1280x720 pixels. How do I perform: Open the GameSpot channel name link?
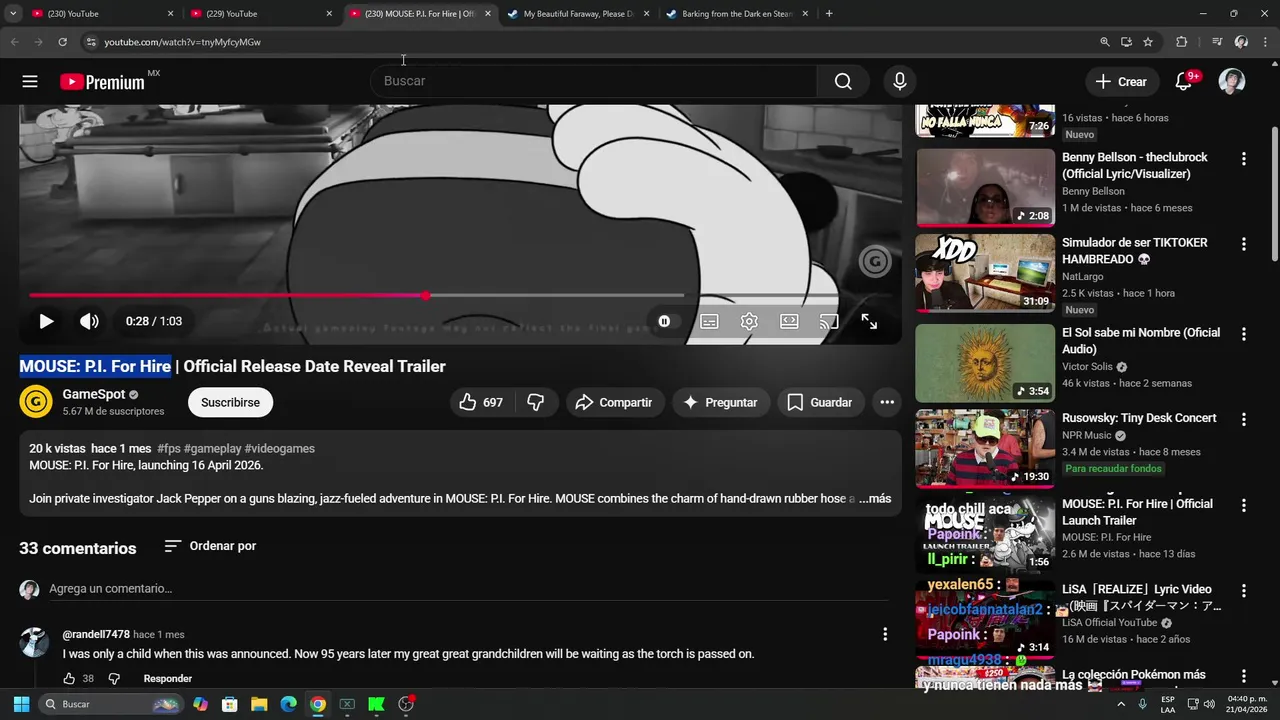[94, 394]
